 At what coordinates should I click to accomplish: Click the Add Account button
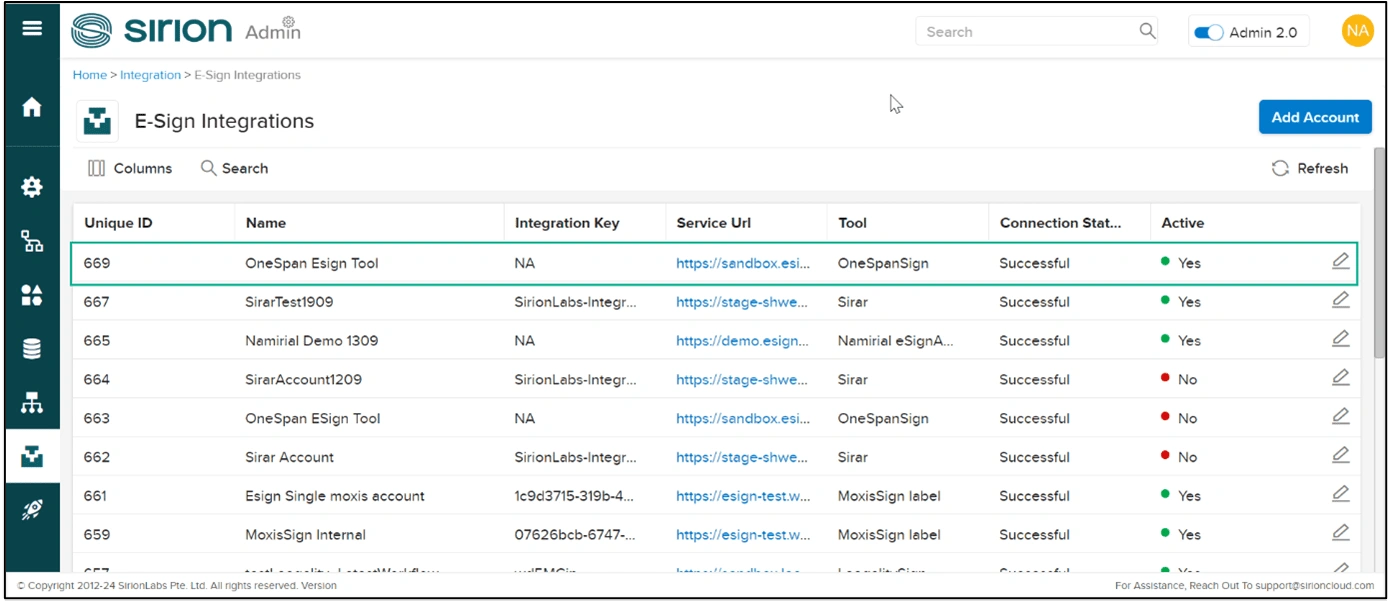1315,116
